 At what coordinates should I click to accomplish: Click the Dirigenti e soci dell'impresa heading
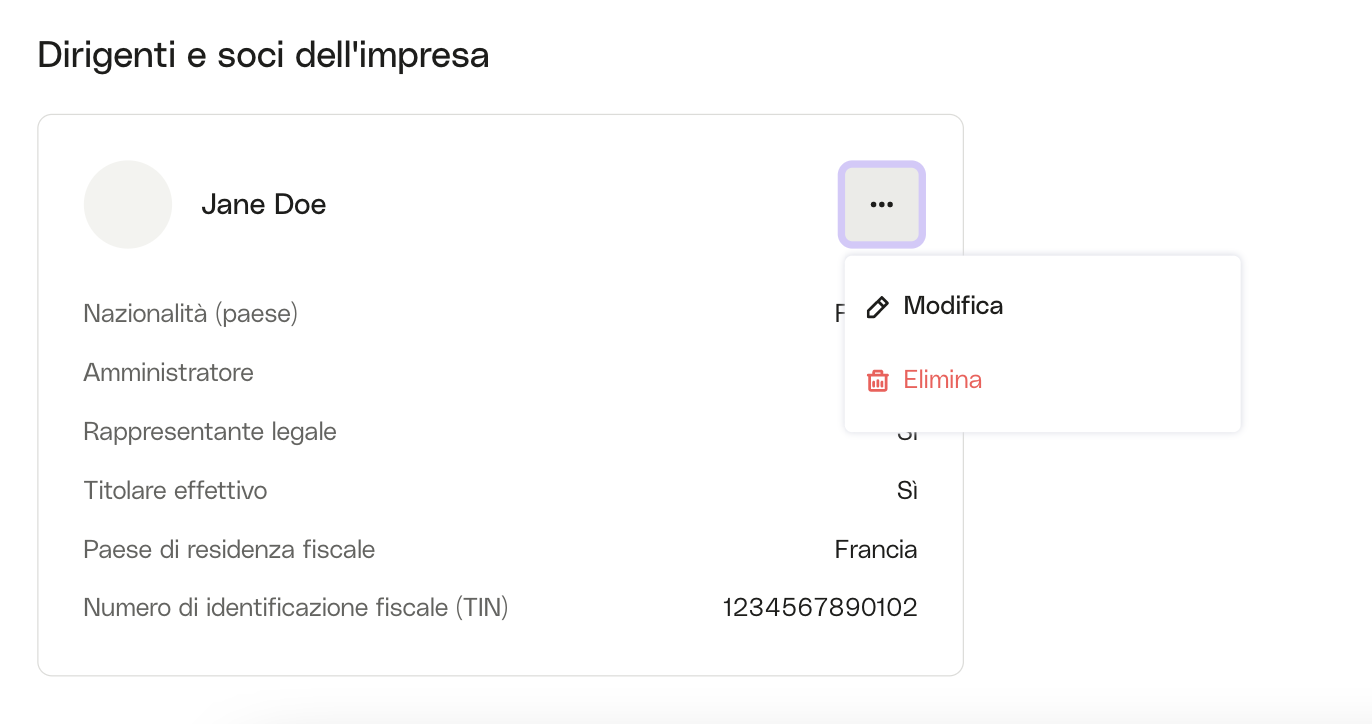[263, 55]
